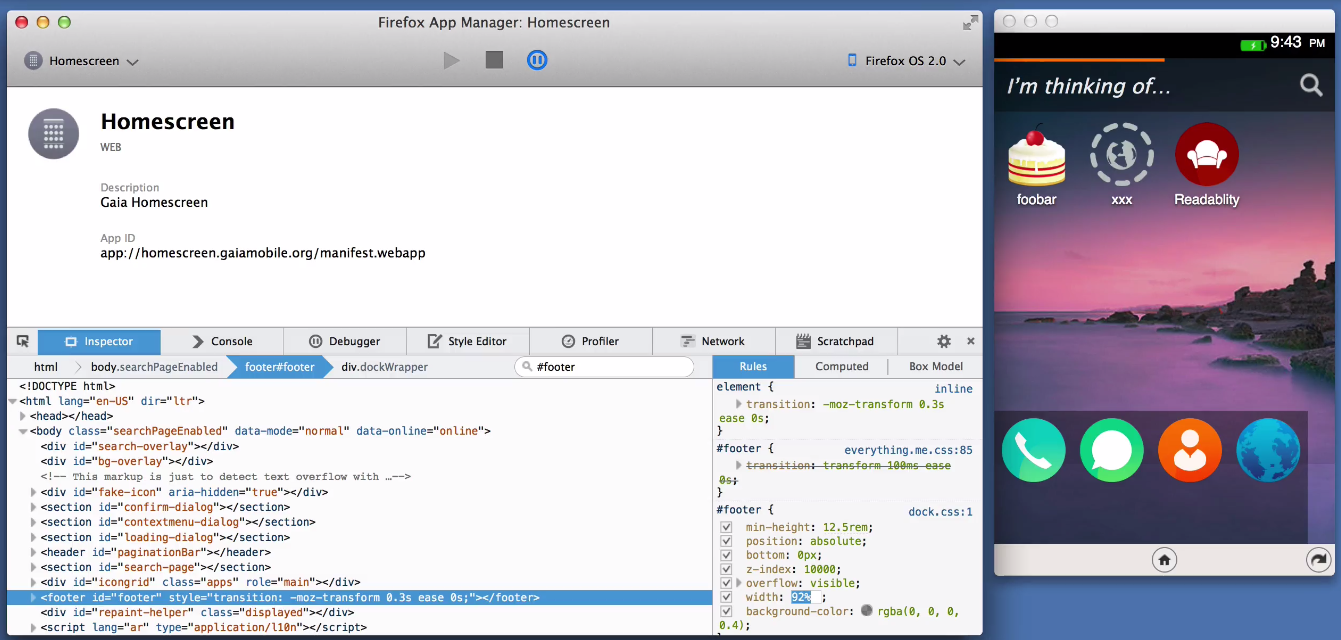This screenshot has width=1341, height=640.
Task: Click the rgba background color swatch
Action: click(x=866, y=611)
